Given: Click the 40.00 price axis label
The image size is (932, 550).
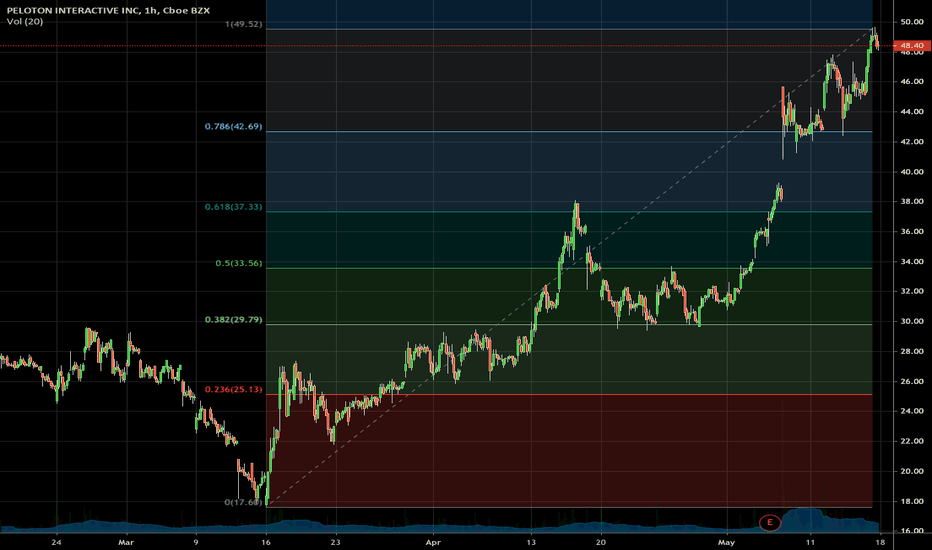Looking at the screenshot, I should tap(912, 172).
